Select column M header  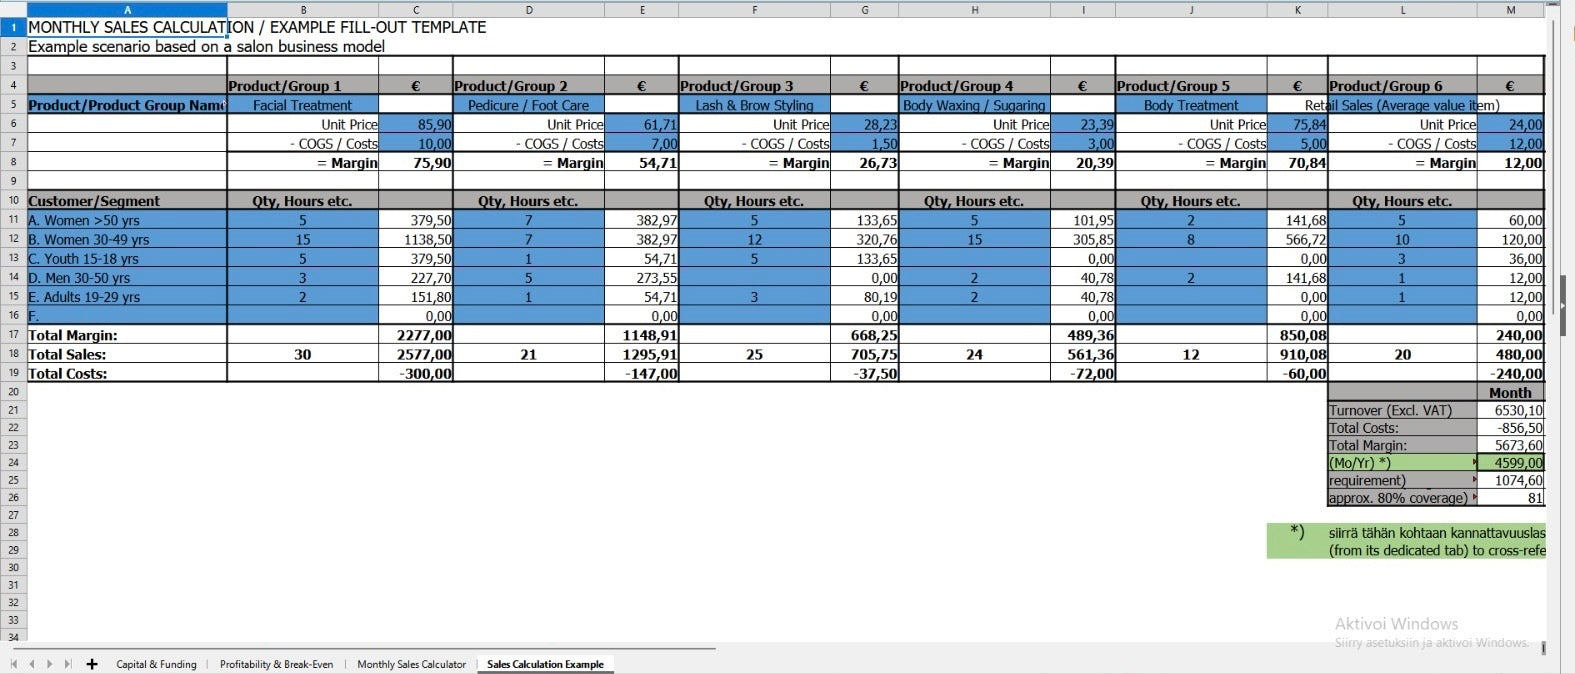[x=1510, y=10]
